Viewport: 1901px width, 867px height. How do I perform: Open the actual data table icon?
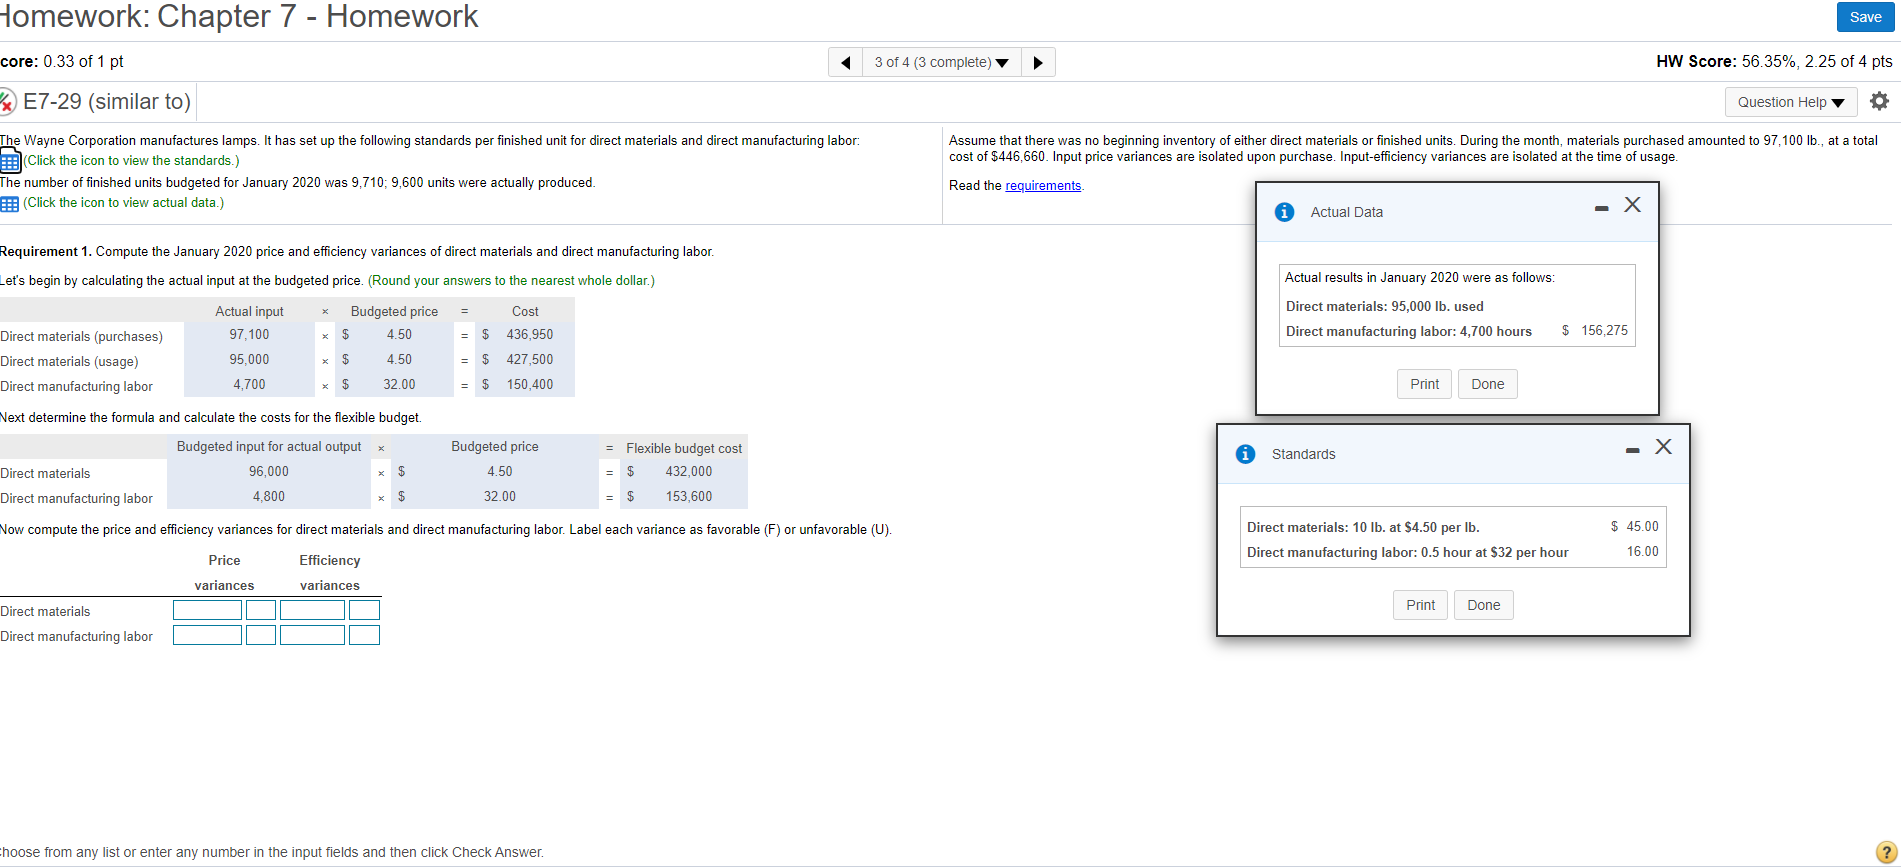[x=10, y=203]
